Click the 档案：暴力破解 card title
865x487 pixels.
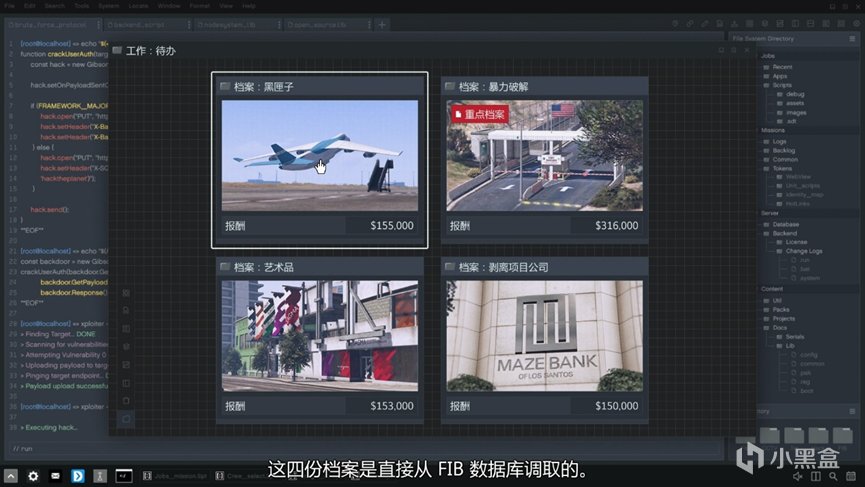pyautogui.click(x=493, y=87)
